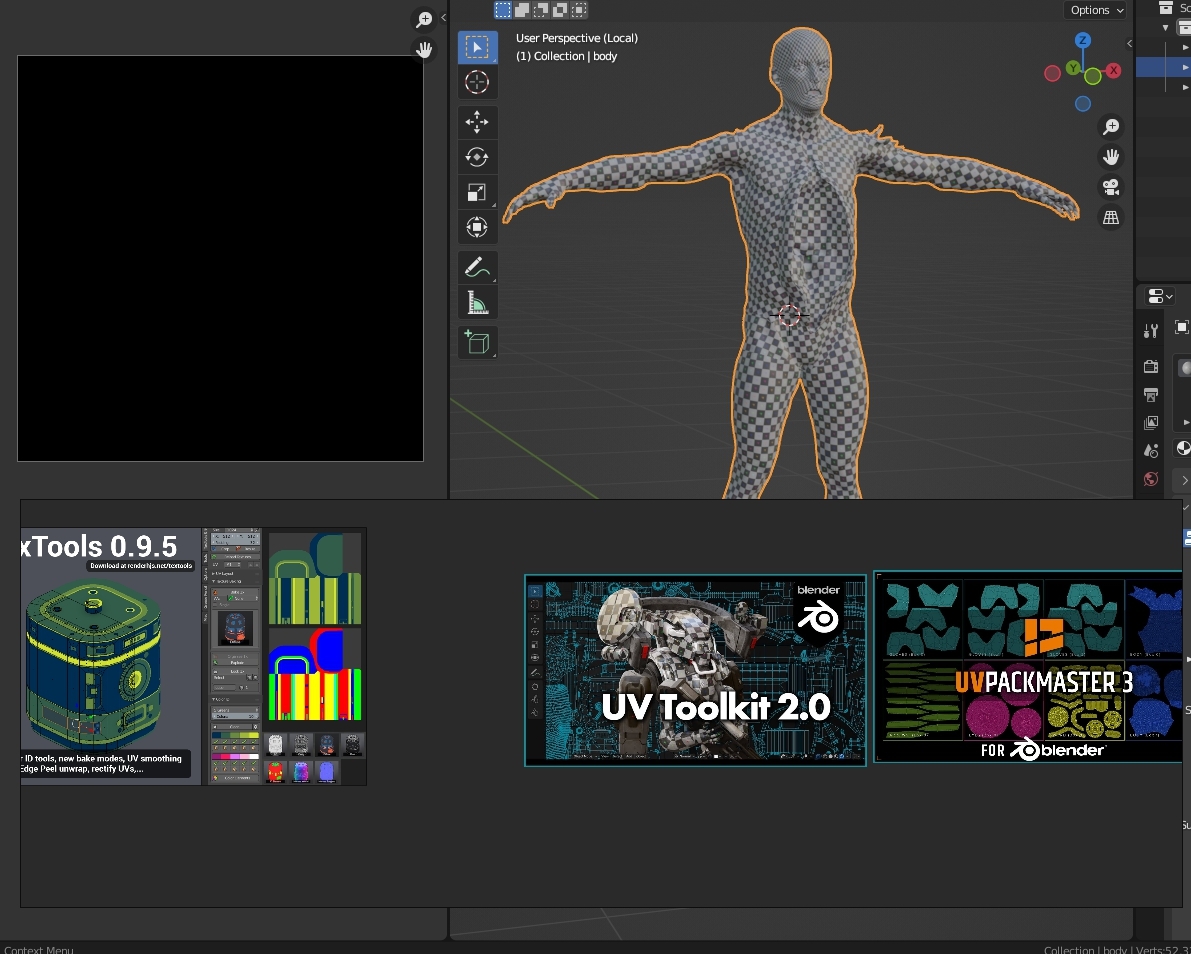The height and width of the screenshot is (954, 1191).
Task: Switch to the Scale tool
Action: [477, 192]
